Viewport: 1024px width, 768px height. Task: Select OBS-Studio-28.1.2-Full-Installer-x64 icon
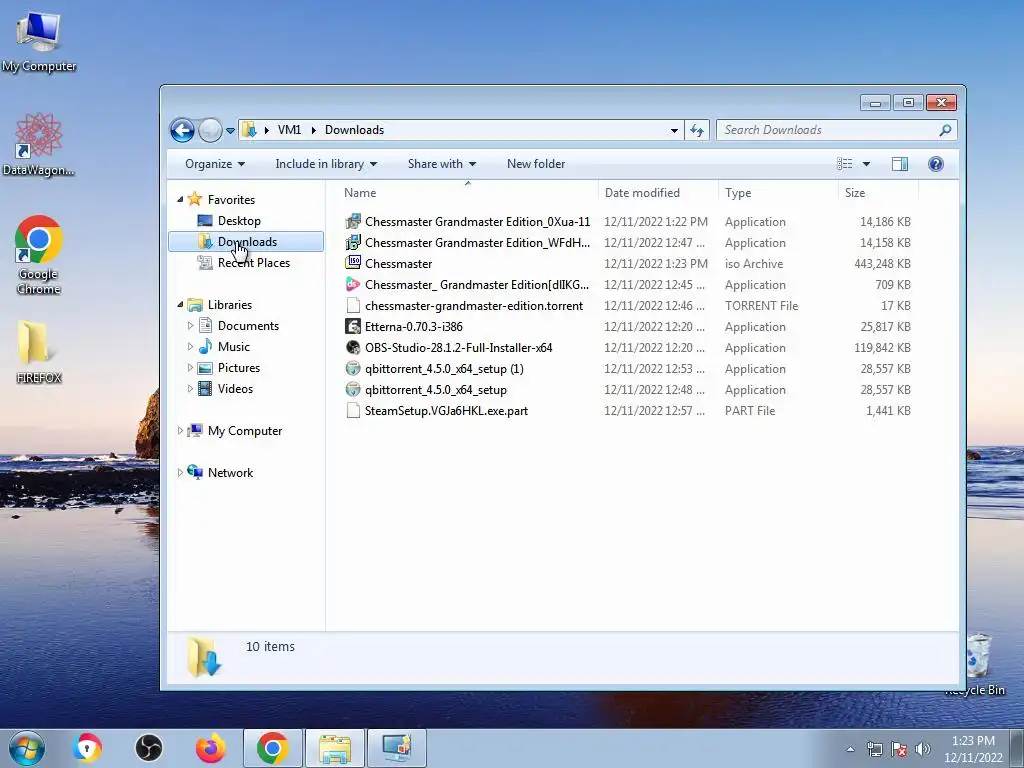coord(353,347)
